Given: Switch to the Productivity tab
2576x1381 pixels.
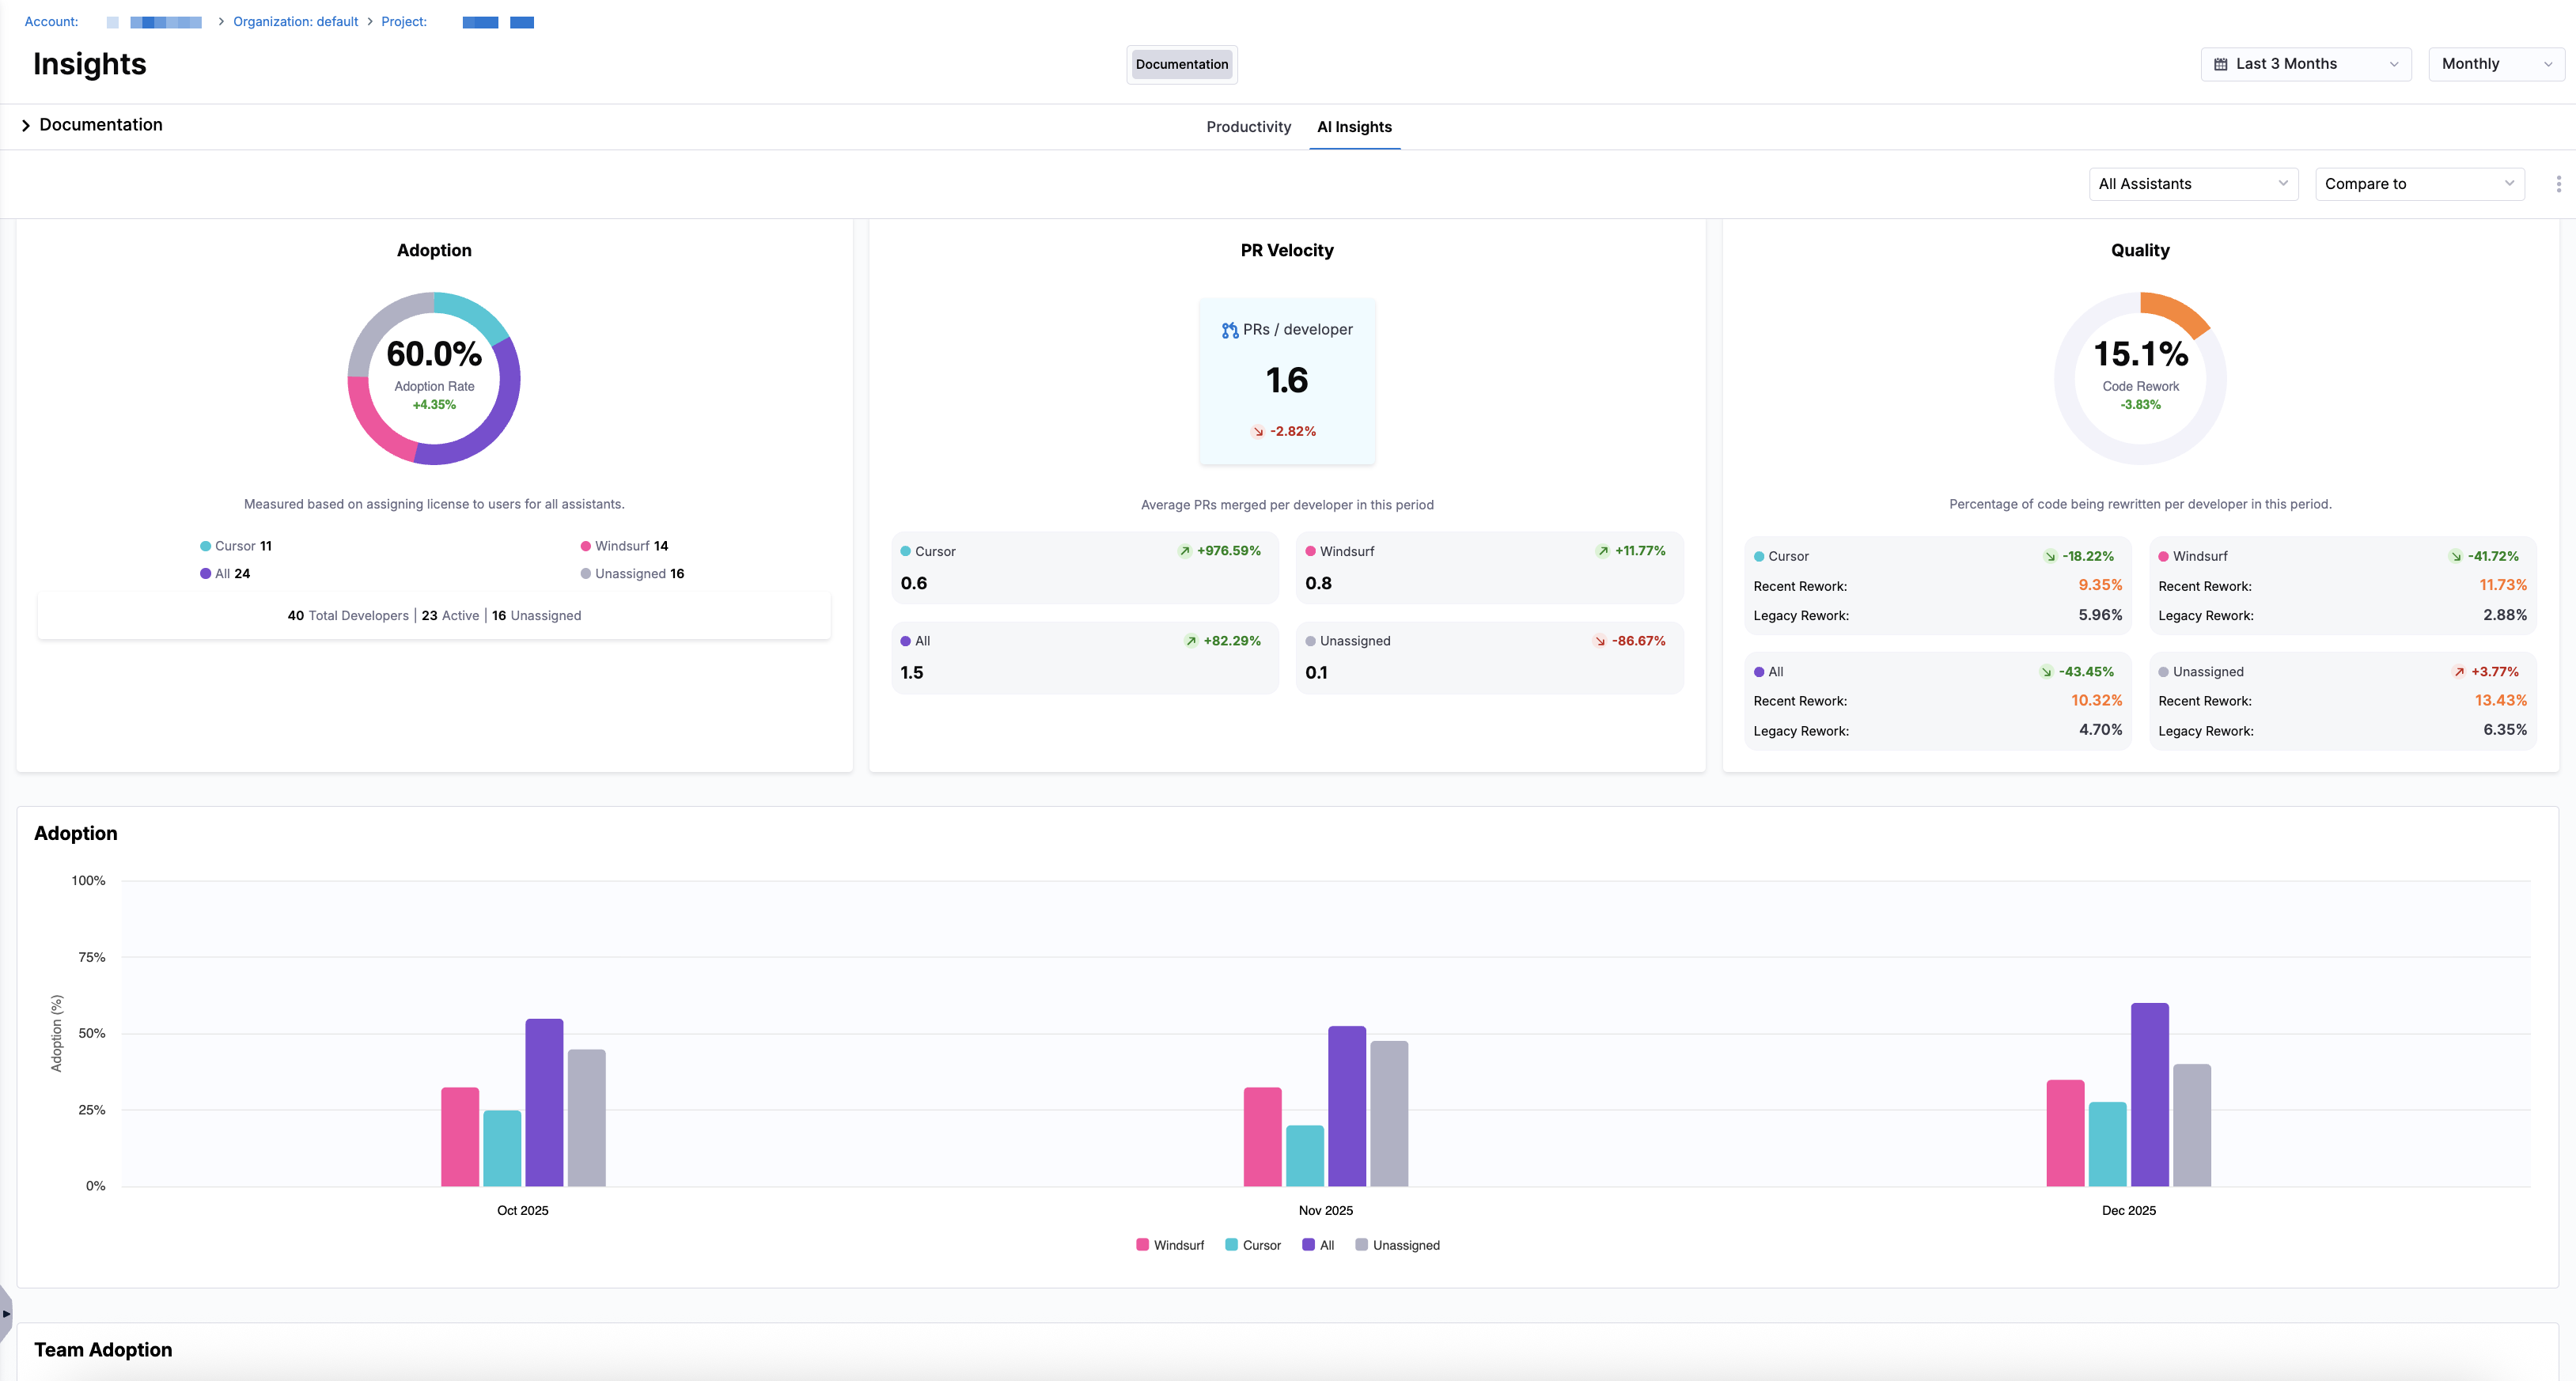Looking at the screenshot, I should pyautogui.click(x=1248, y=127).
